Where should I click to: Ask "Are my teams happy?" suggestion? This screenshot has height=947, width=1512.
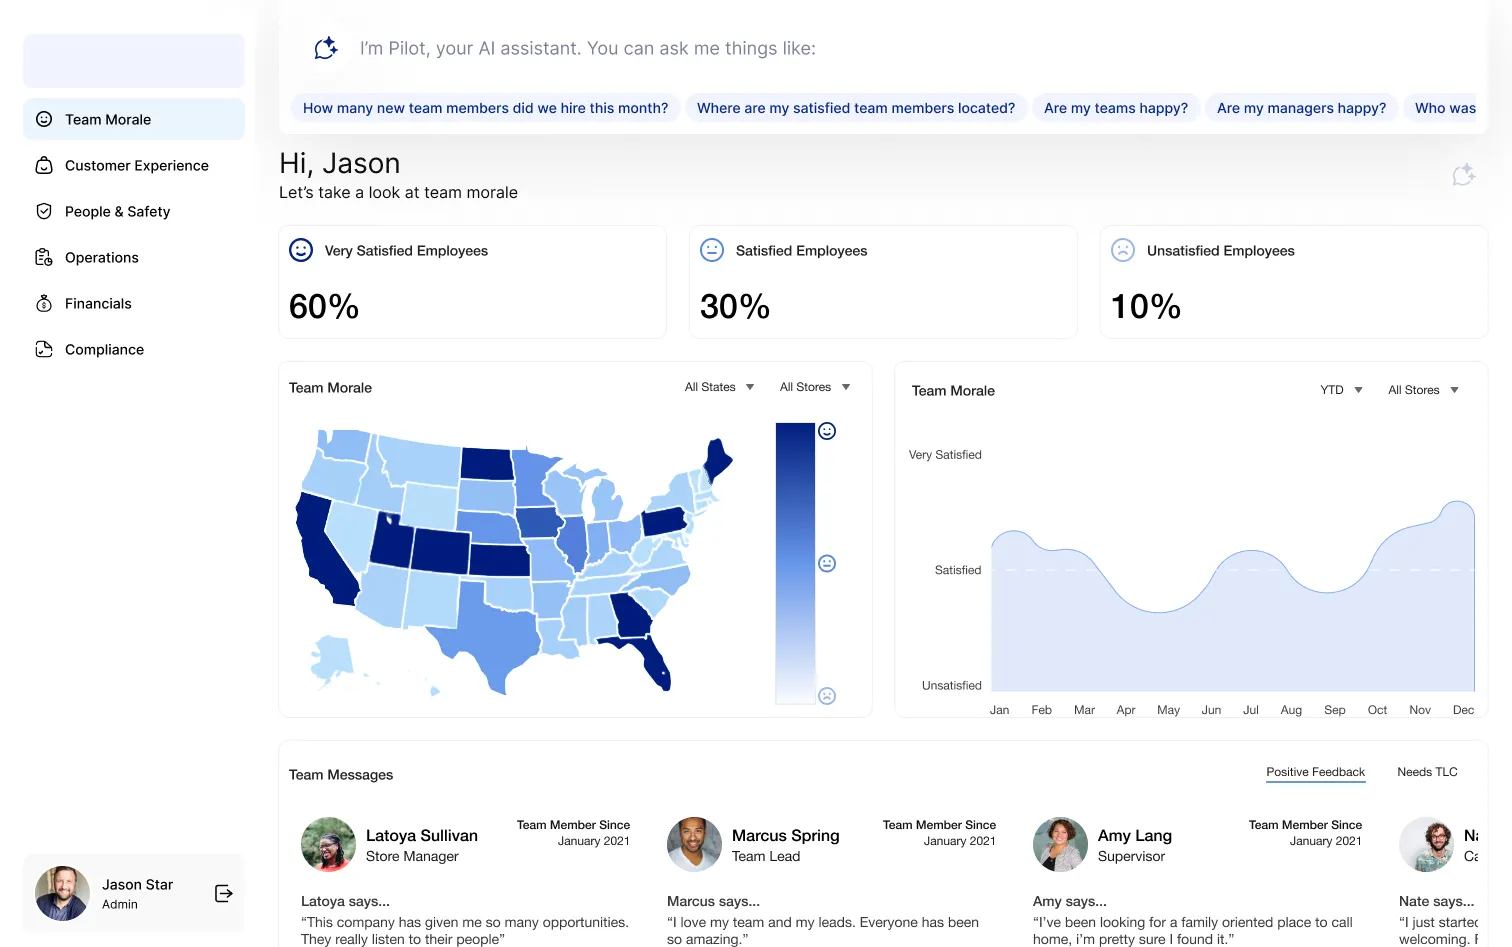click(1115, 108)
